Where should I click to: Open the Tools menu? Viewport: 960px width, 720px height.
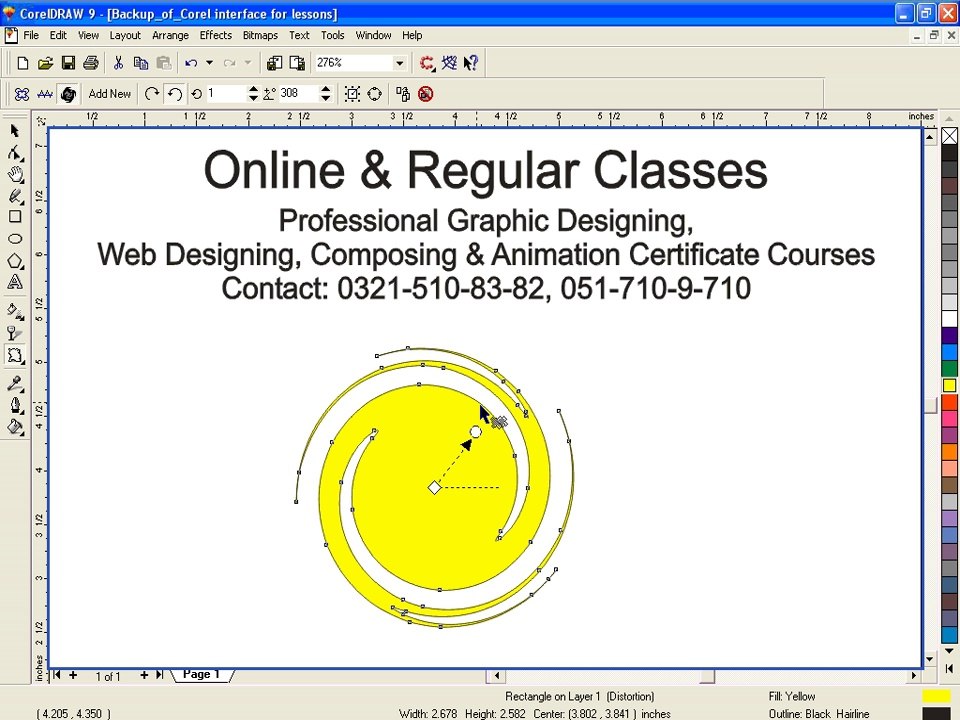332,36
